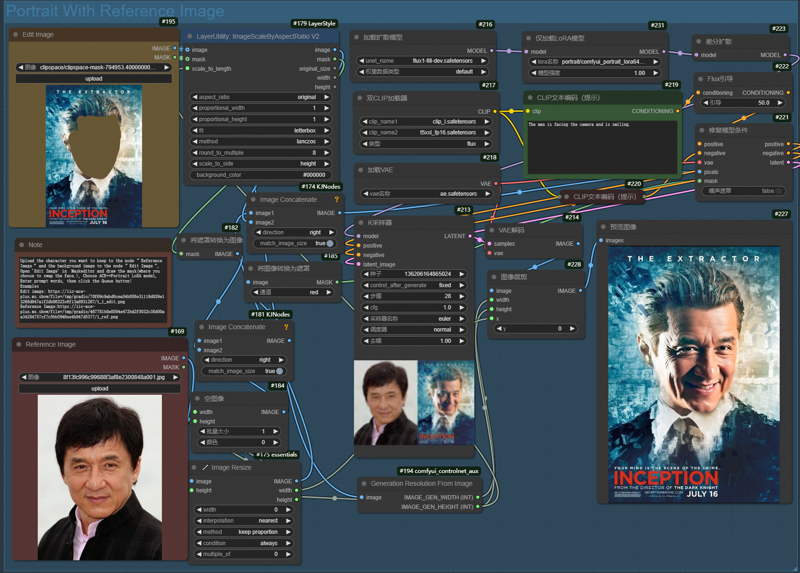Collapse the 加载扩散模型 node title dot

(356, 37)
